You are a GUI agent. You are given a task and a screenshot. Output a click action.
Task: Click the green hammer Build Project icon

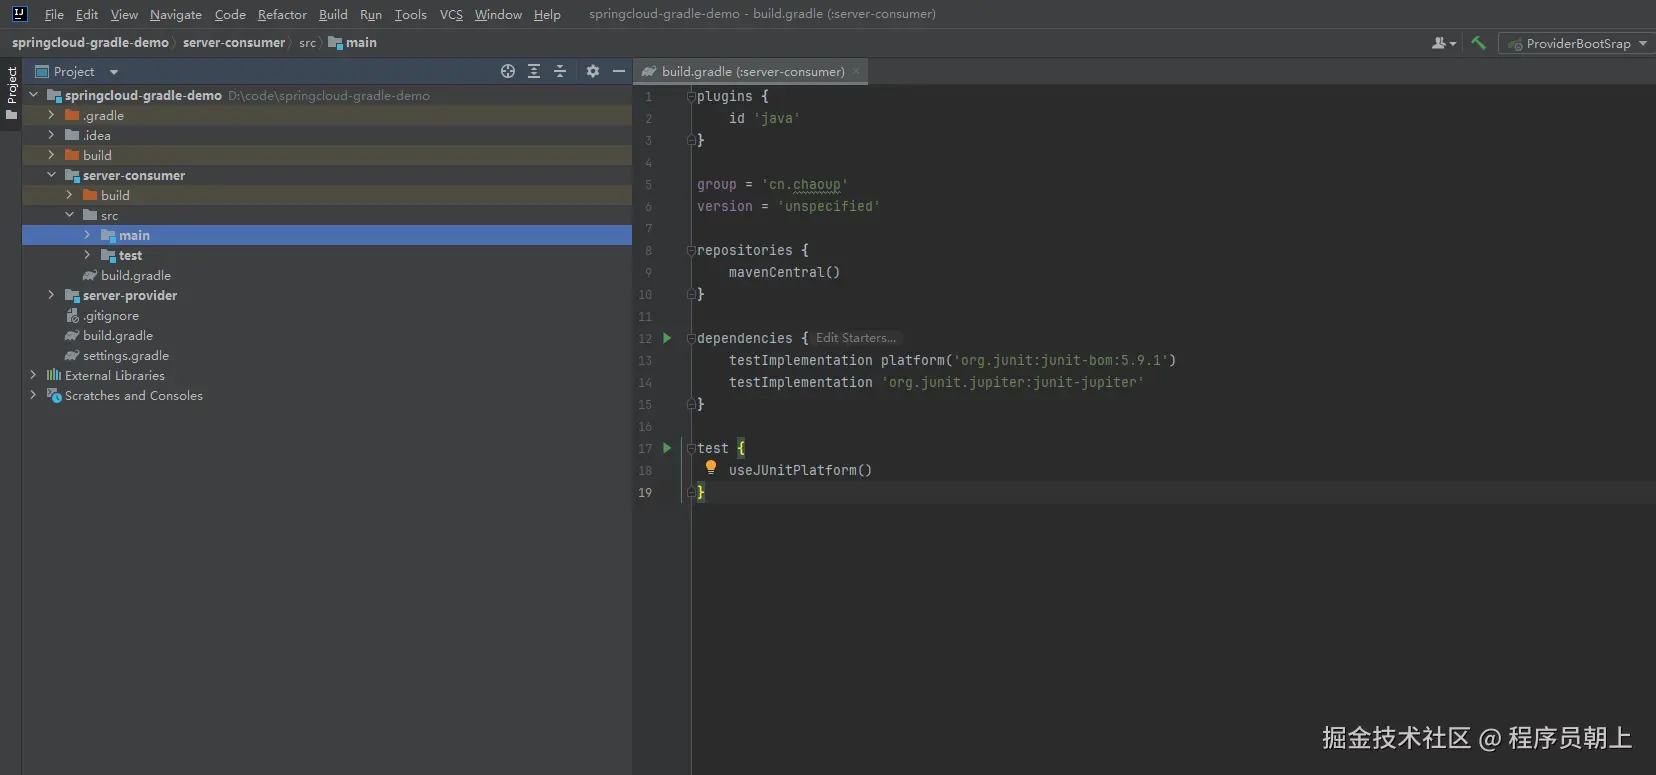coord(1478,43)
